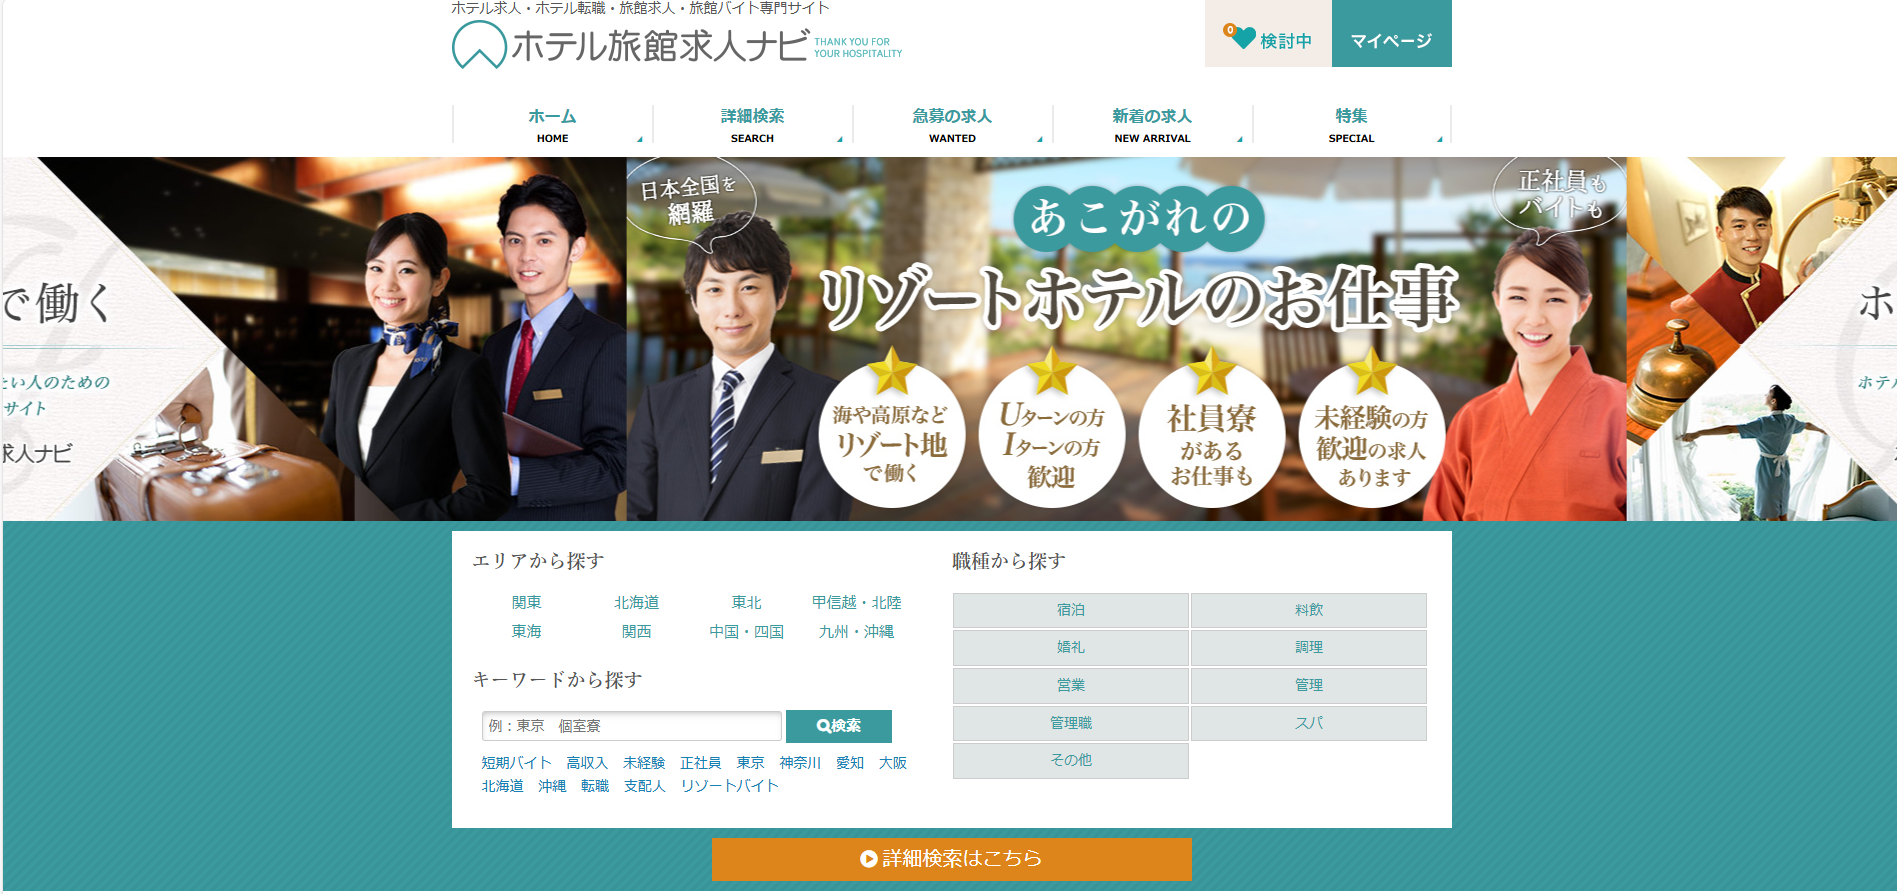
Task: Select the リゾートバイト keyword link
Action: 729,786
